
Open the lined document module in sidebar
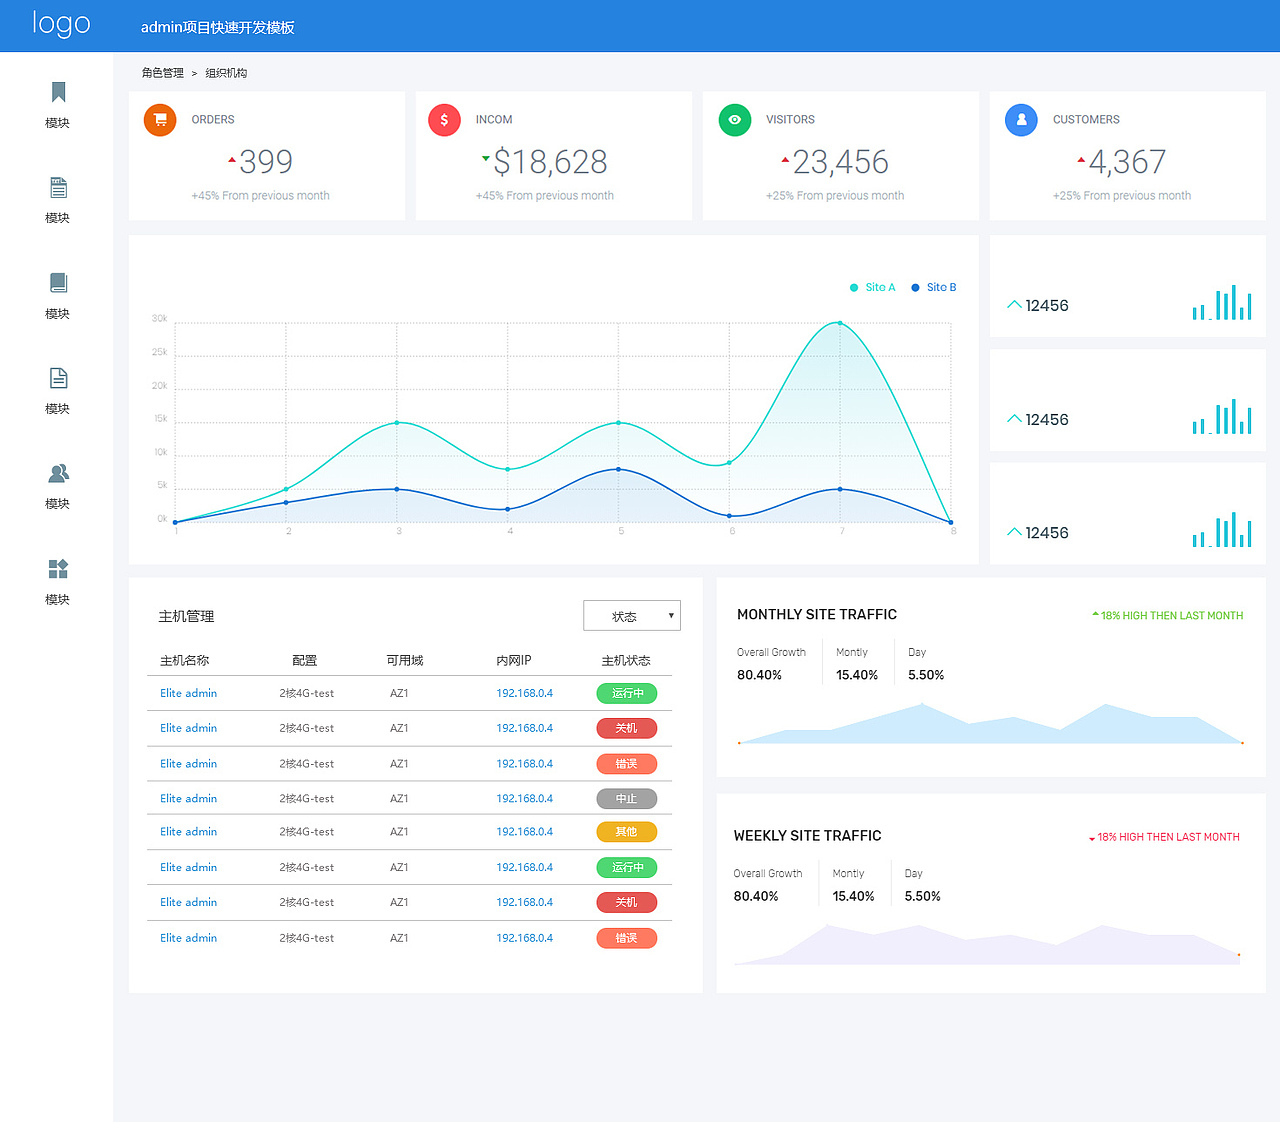coord(58,187)
